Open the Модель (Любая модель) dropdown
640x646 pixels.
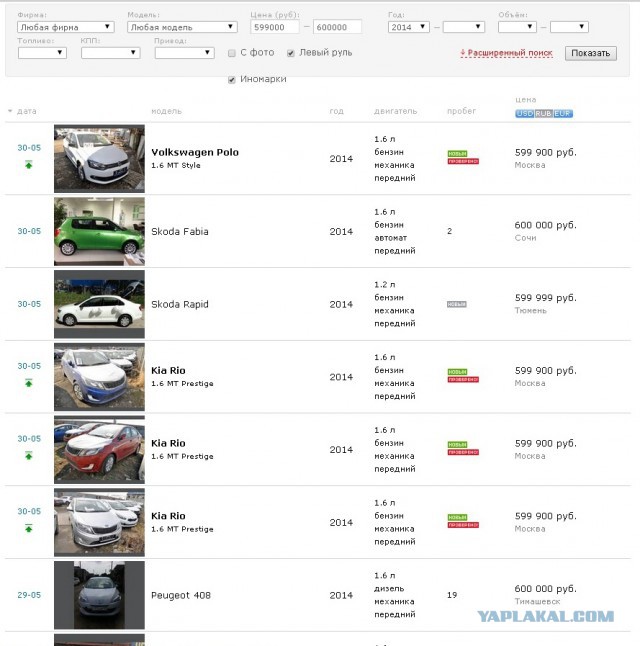(x=182, y=27)
